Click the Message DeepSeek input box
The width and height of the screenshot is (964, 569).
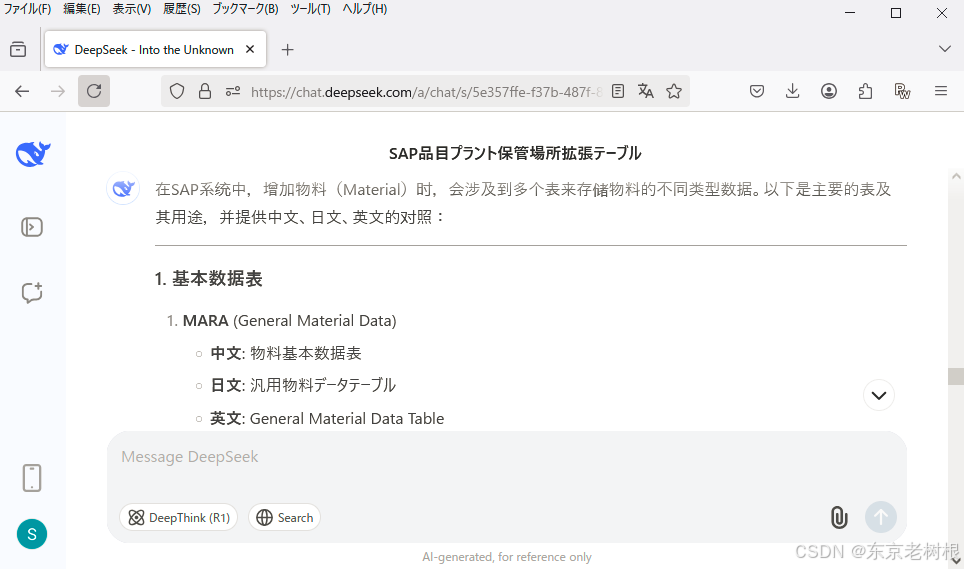(x=507, y=458)
